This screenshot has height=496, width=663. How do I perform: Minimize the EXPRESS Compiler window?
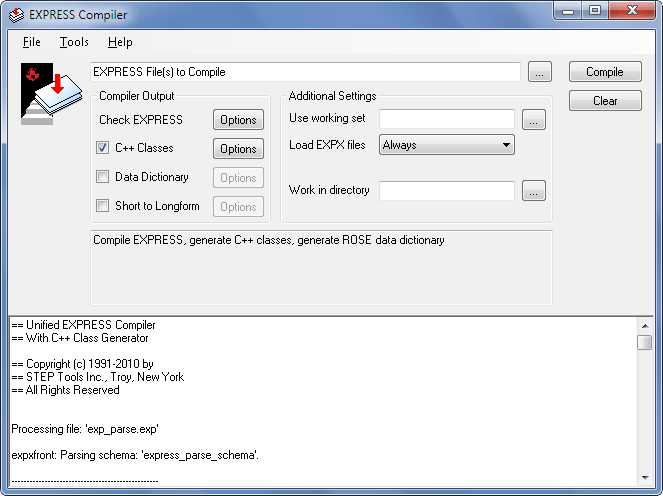[568, 11]
